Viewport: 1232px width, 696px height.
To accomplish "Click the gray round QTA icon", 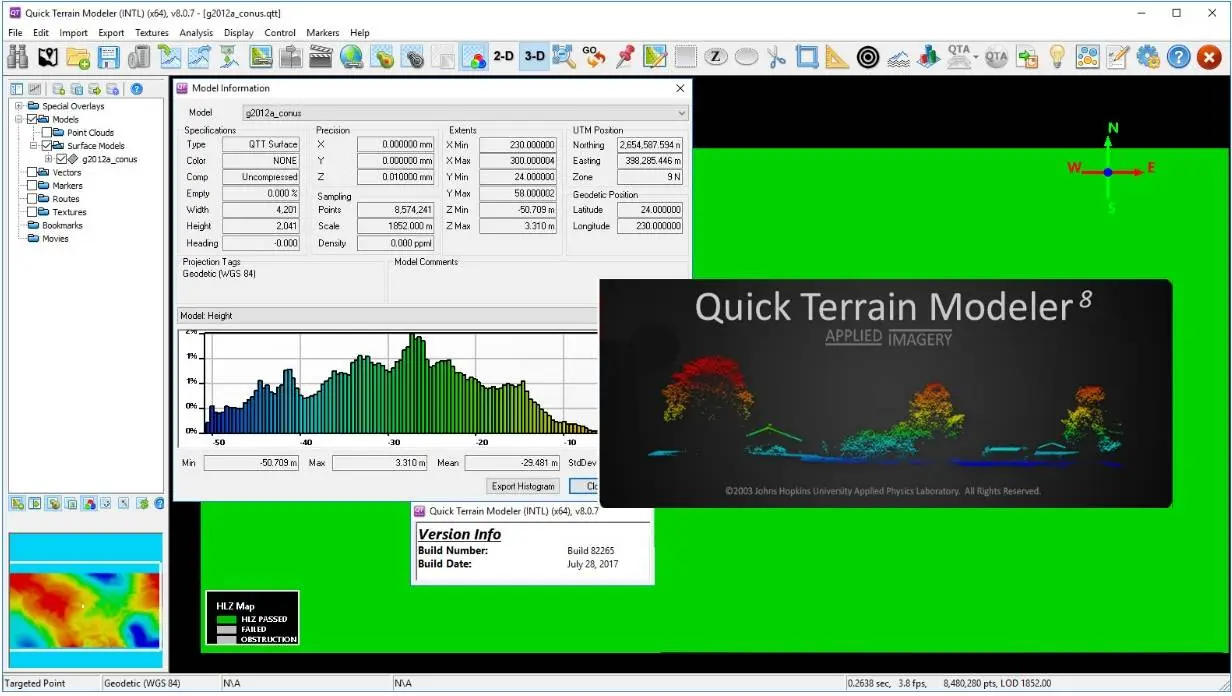I will [996, 57].
